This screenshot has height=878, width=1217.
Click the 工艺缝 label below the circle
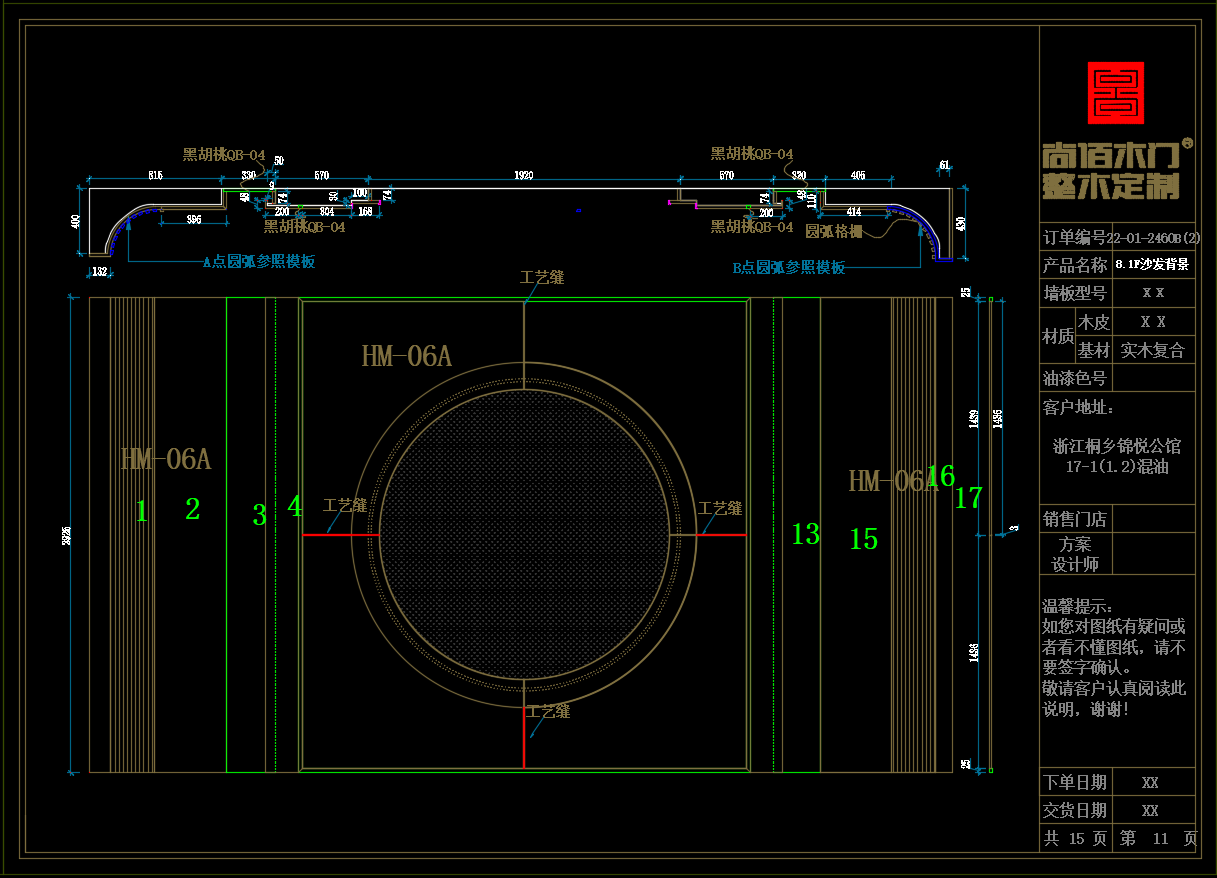548,712
